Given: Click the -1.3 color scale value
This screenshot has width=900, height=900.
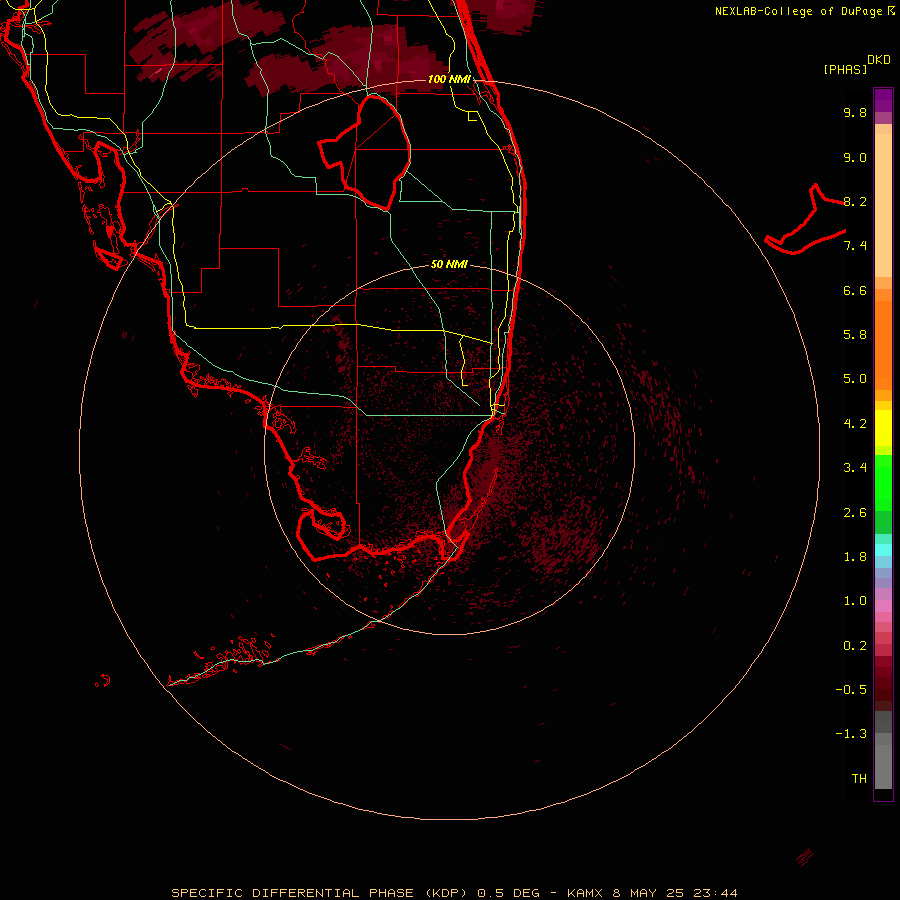Looking at the screenshot, I should pos(851,734).
